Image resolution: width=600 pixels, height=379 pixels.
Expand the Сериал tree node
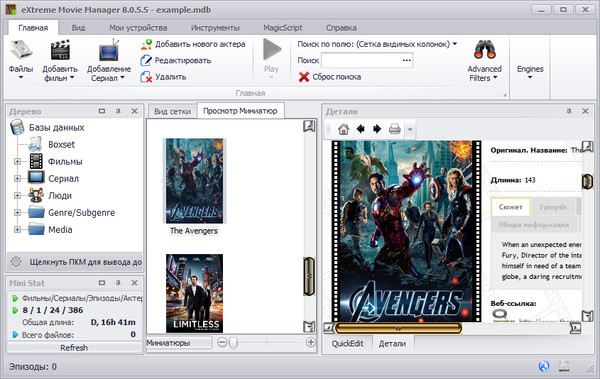17,178
